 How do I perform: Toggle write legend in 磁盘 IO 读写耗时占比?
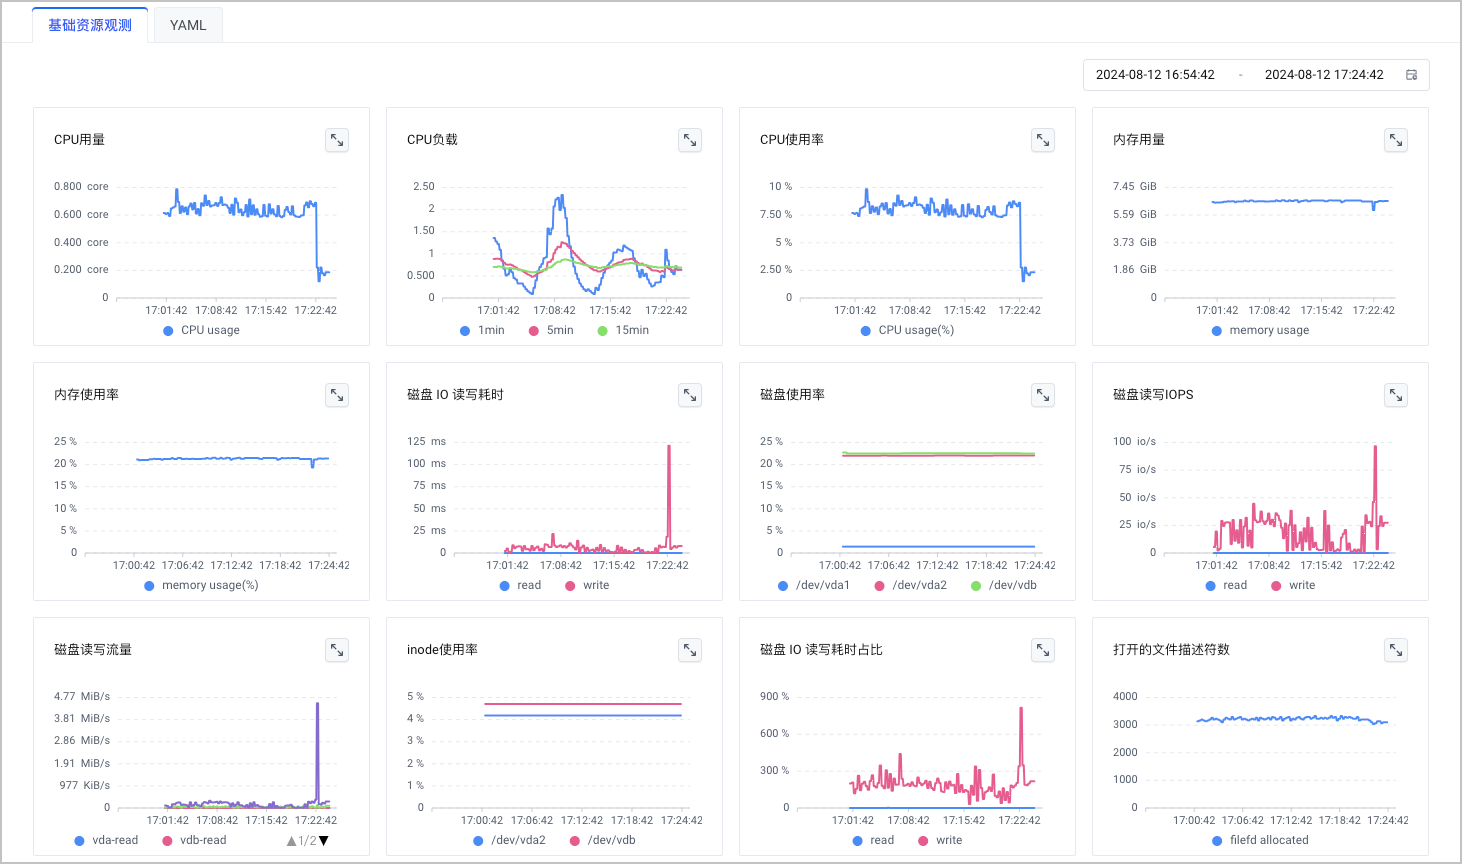point(940,840)
